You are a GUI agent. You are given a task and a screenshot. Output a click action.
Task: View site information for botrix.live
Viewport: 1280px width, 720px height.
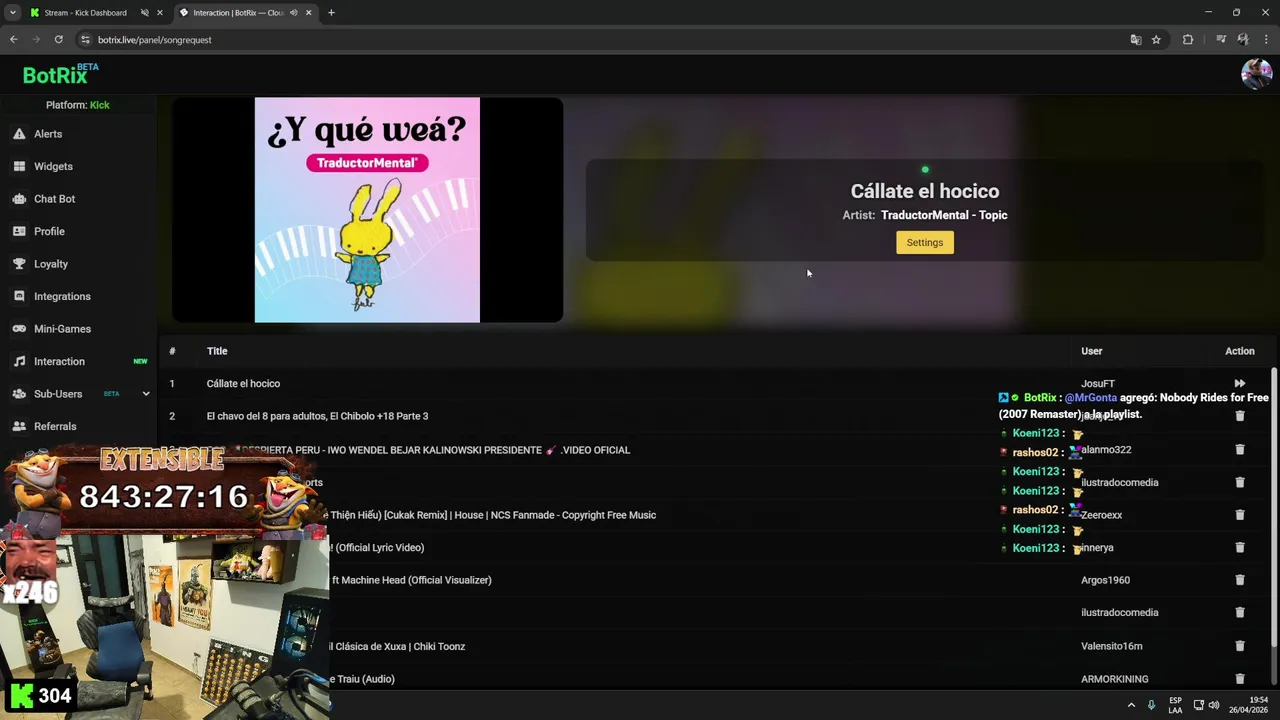(85, 40)
